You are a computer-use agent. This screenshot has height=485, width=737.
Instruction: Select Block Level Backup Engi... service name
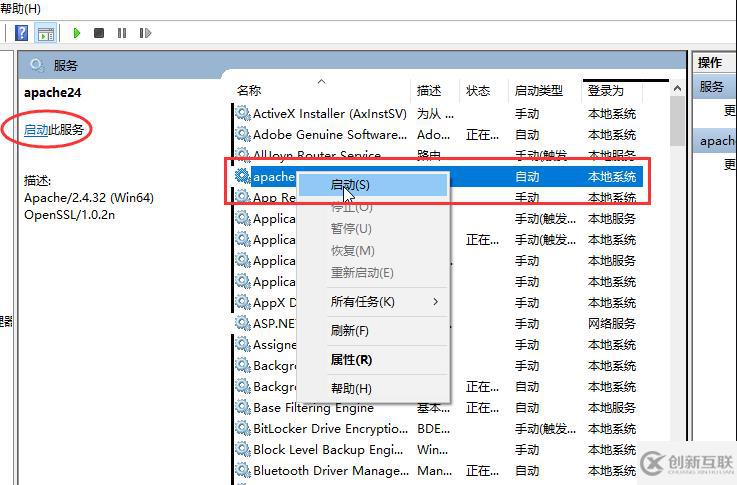click(328, 450)
